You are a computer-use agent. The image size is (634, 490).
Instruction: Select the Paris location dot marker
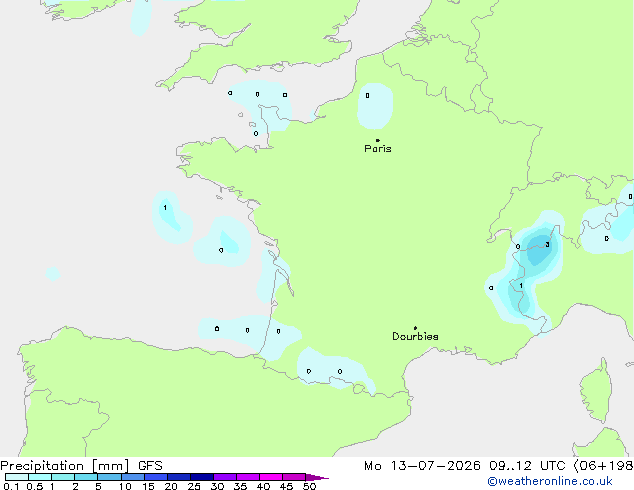pos(378,140)
